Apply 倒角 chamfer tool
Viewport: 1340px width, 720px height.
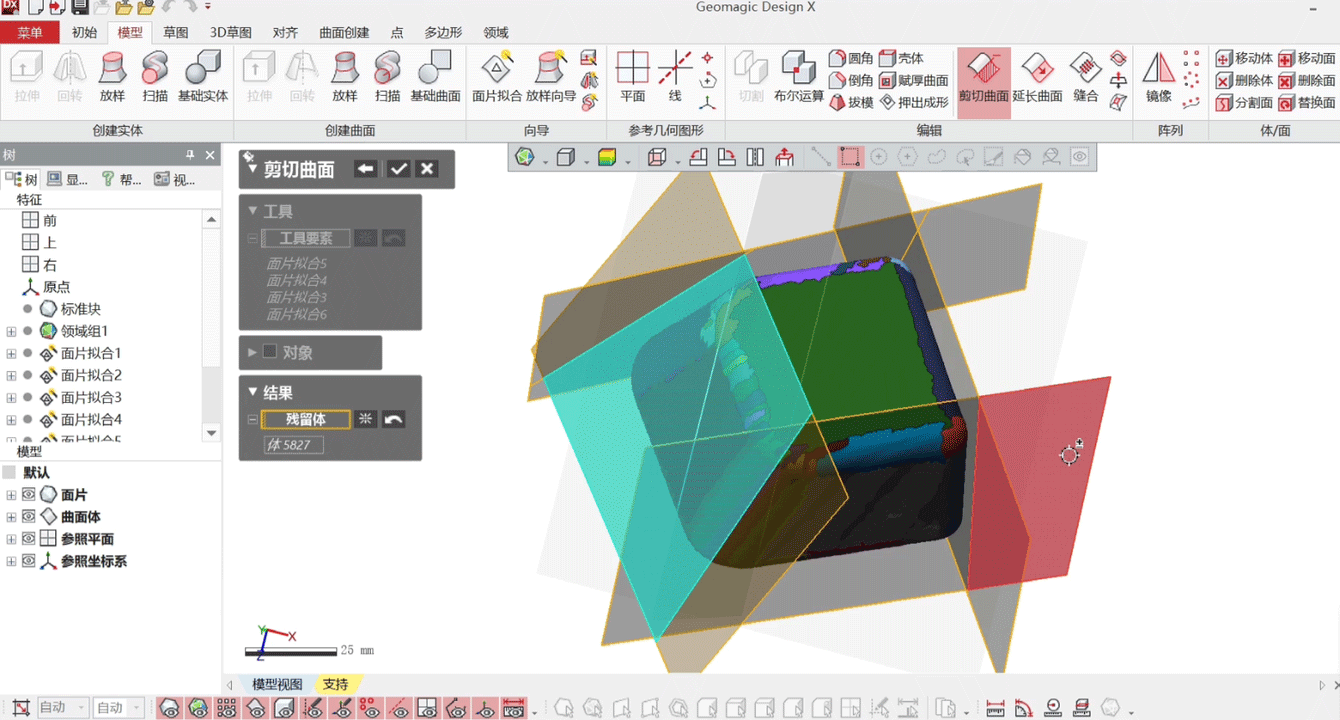[x=851, y=80]
